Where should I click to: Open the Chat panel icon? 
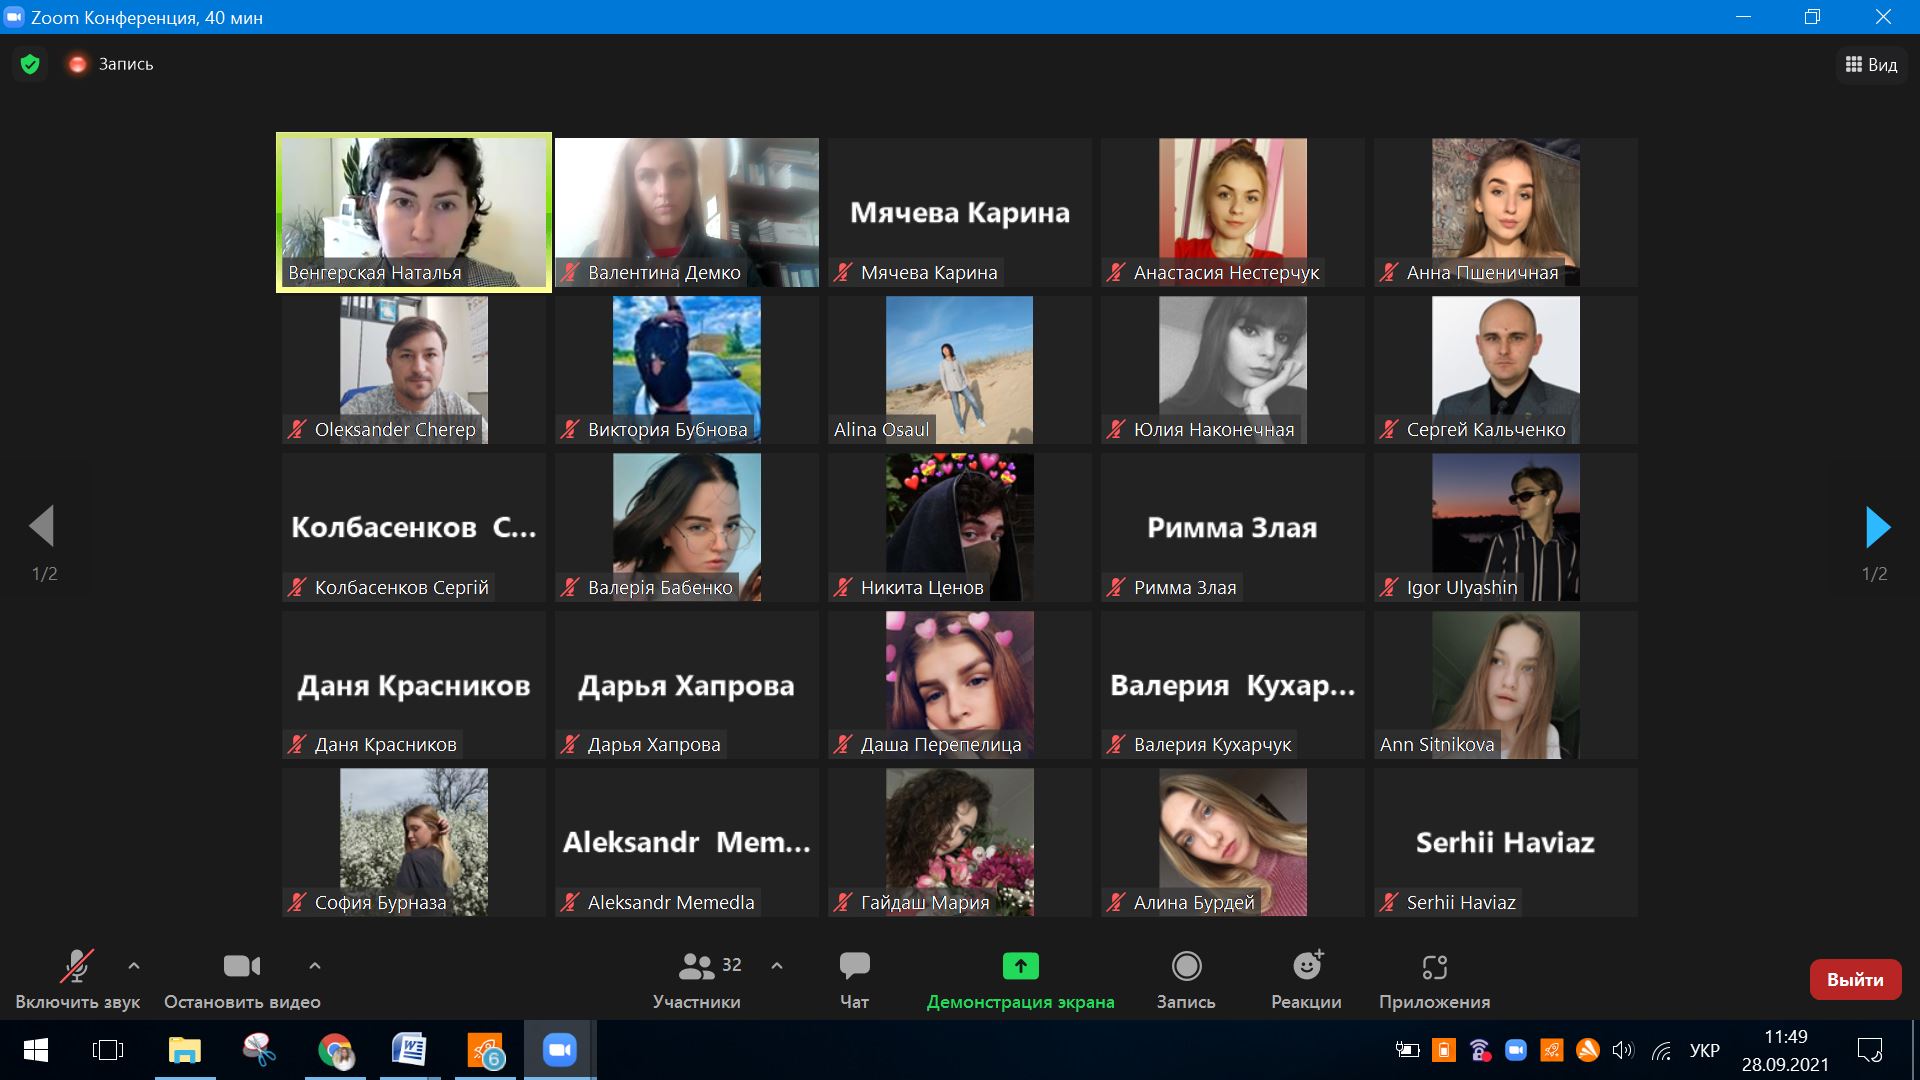pyautogui.click(x=854, y=966)
